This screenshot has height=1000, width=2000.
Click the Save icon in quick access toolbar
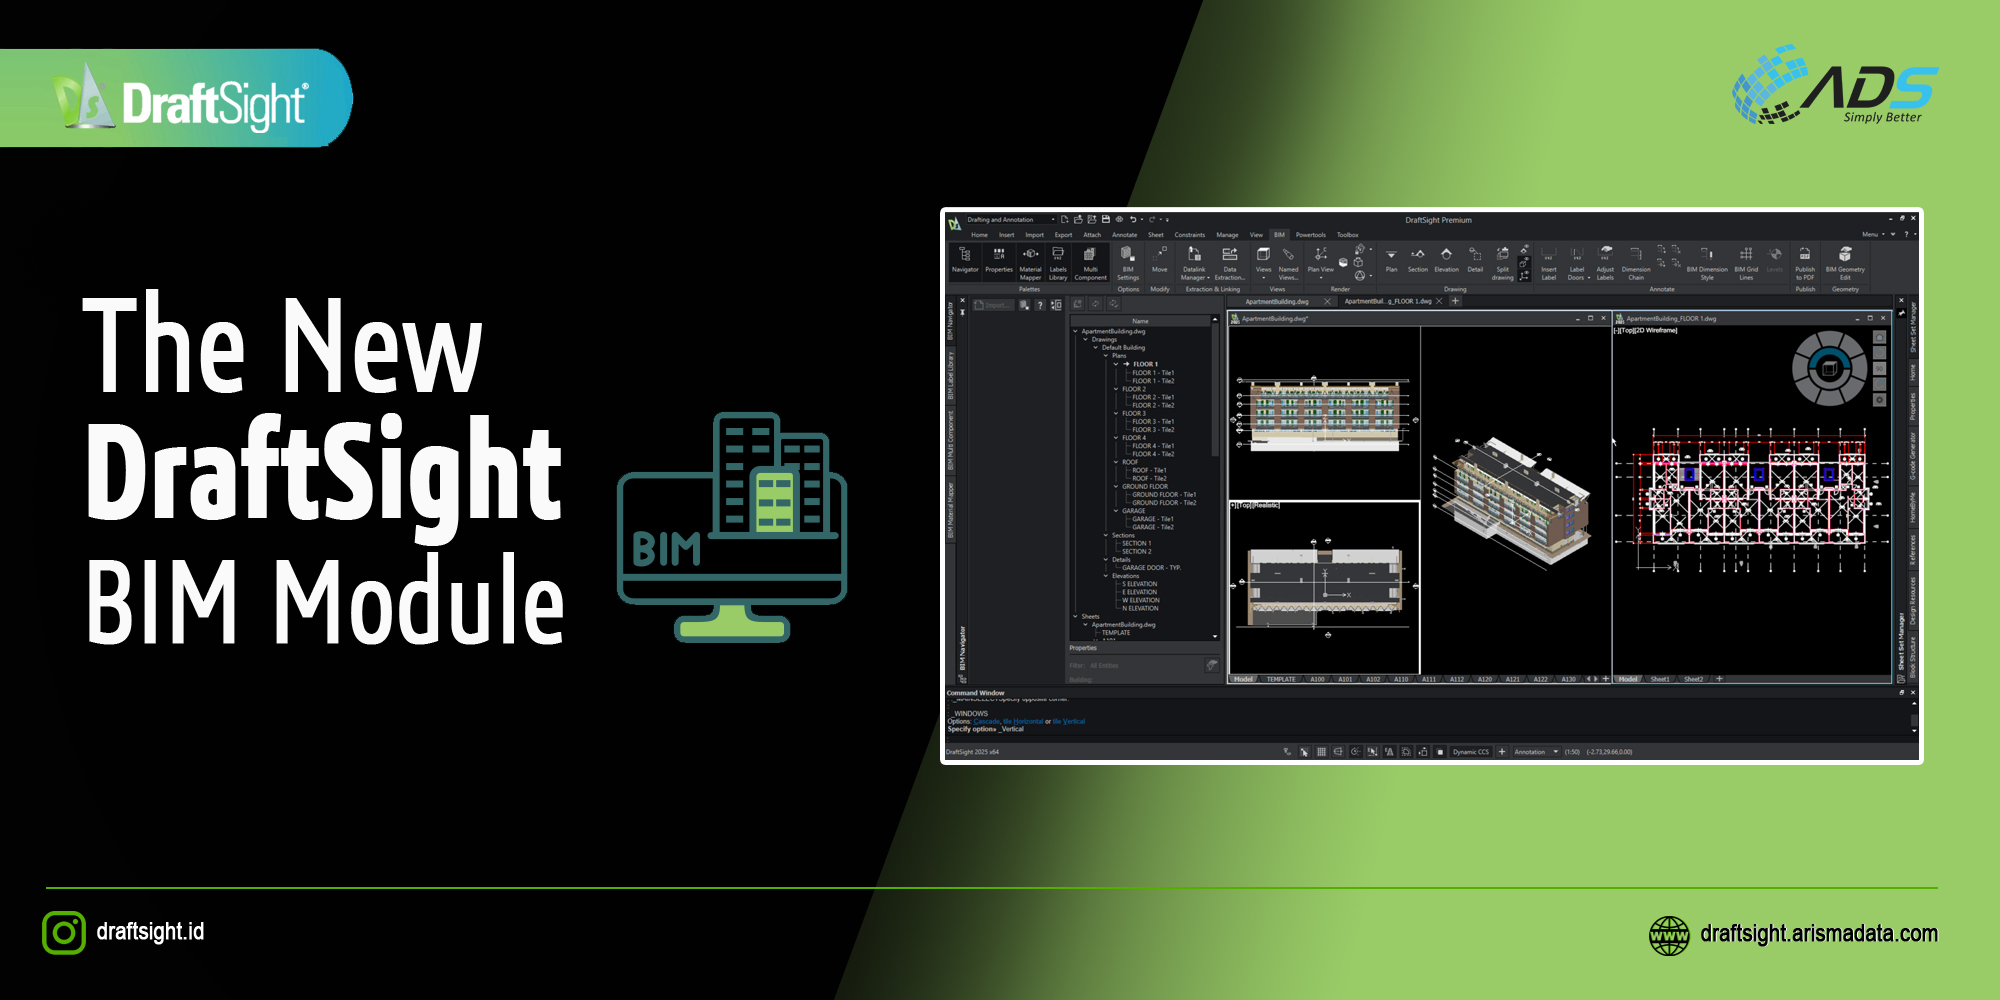pyautogui.click(x=1105, y=220)
